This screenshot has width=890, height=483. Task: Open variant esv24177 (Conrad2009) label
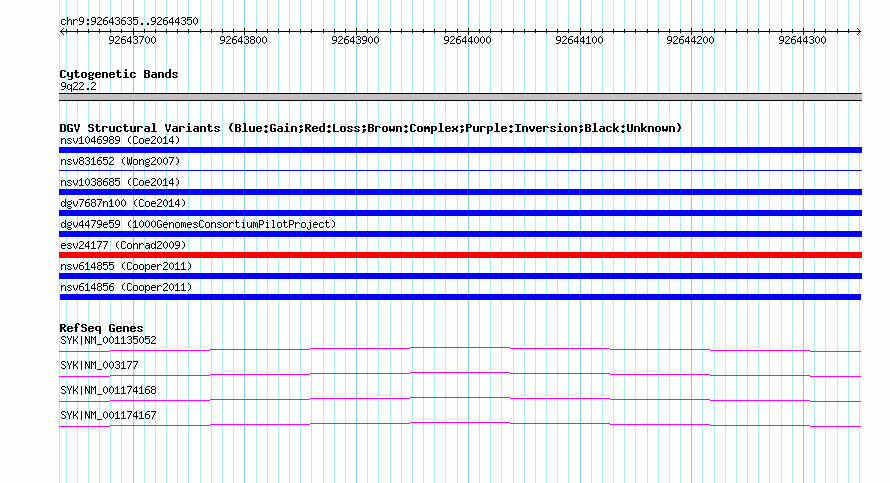tap(123, 245)
